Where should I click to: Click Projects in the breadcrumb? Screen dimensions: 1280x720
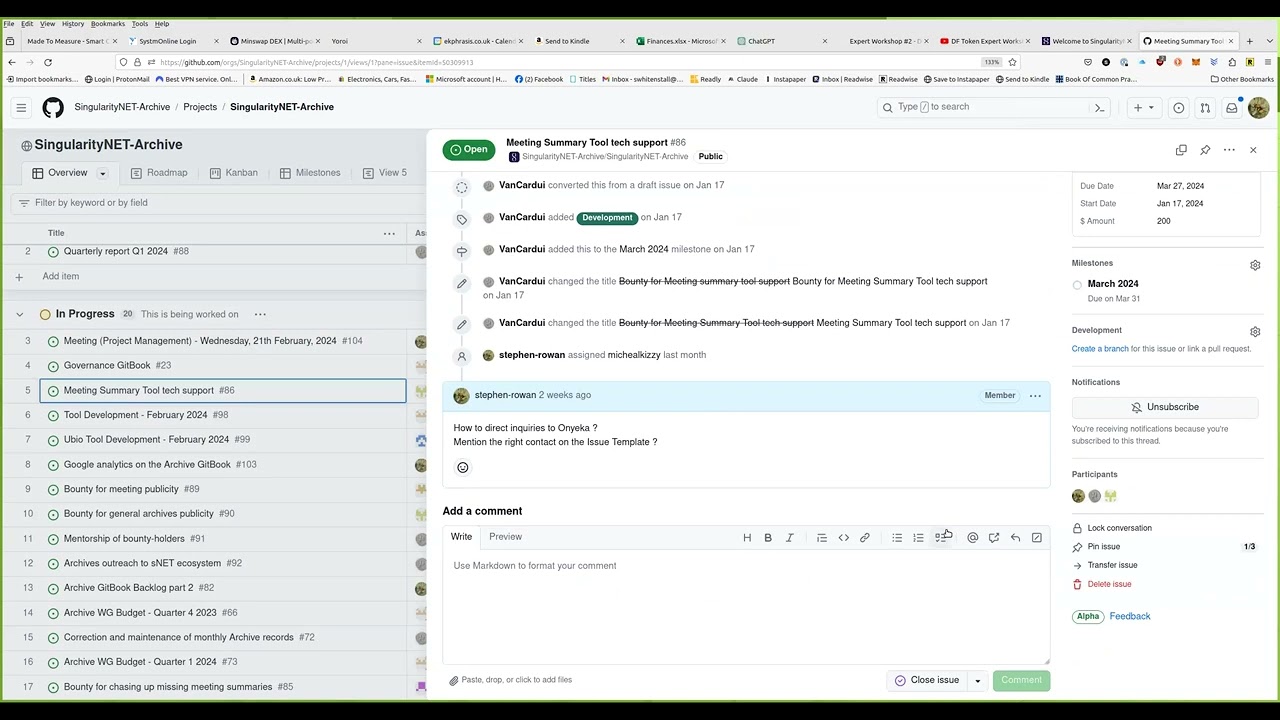(x=200, y=107)
